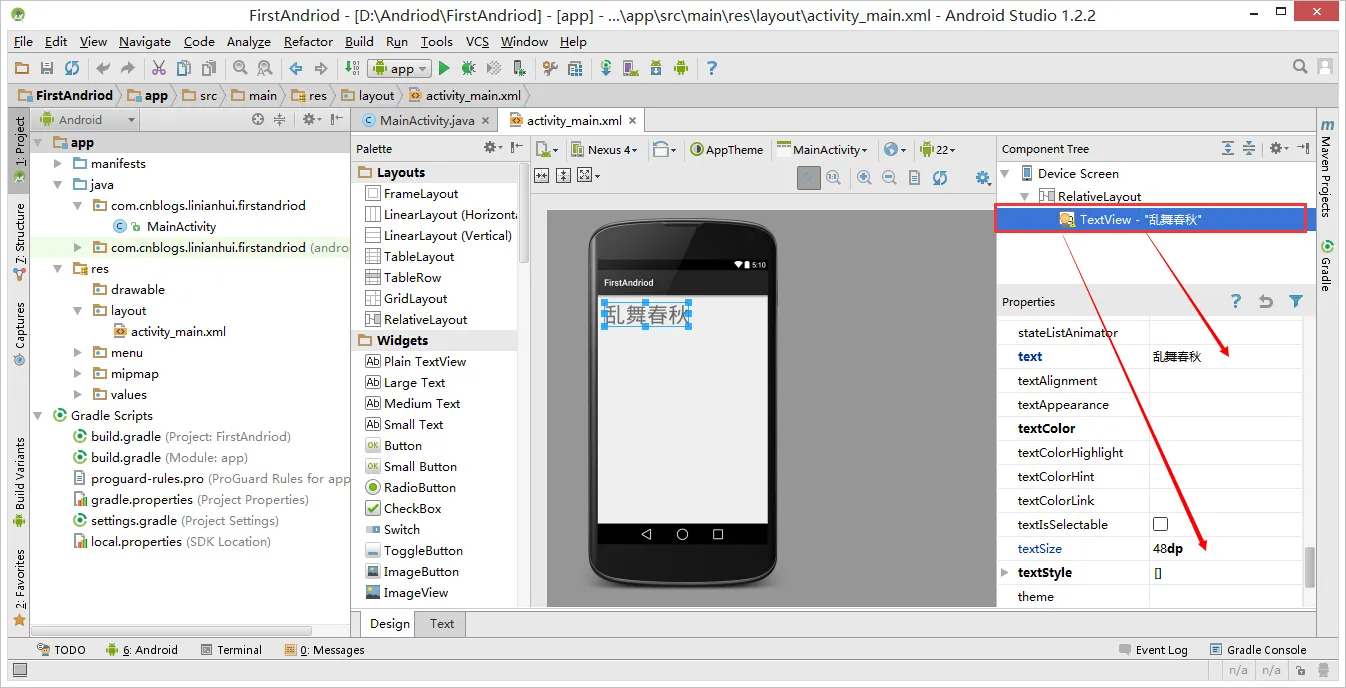
Task: Click the Debug app bug icon
Action: 469,68
